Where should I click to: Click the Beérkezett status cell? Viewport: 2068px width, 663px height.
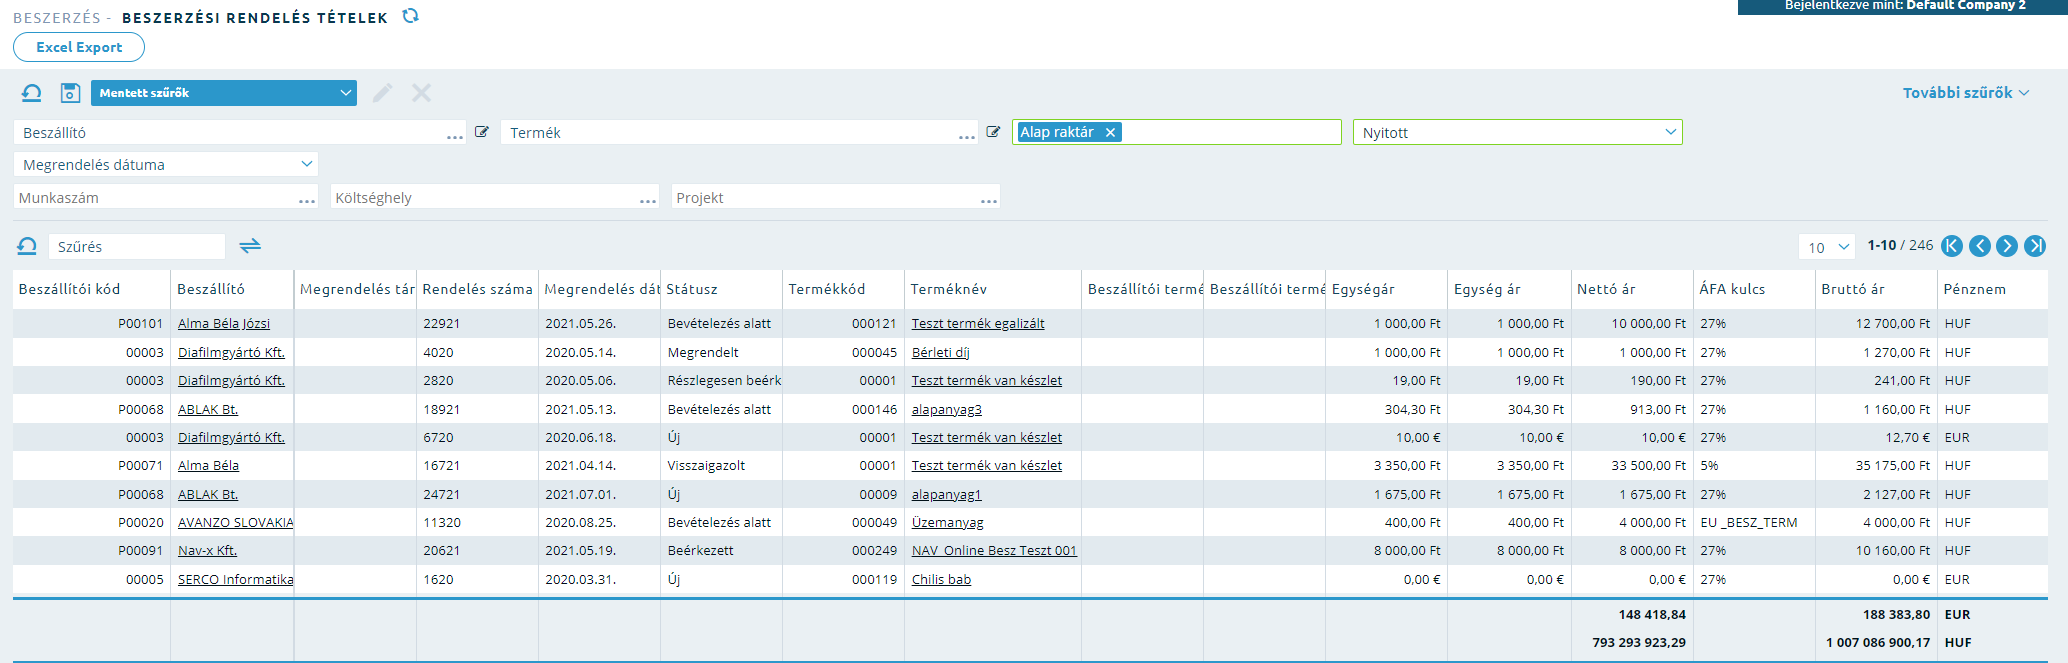[x=721, y=550]
